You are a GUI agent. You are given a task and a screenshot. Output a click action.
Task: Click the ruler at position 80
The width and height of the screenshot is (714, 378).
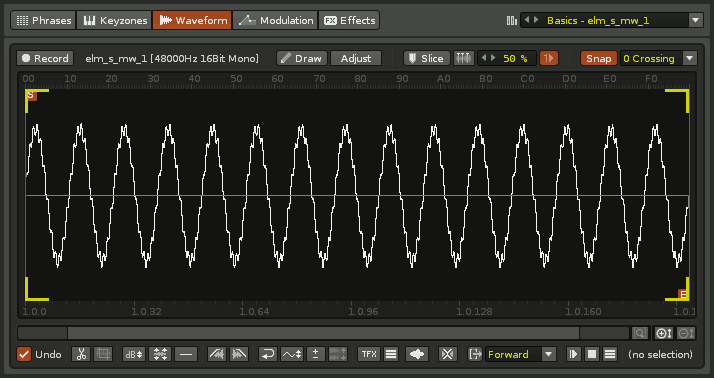(x=361, y=79)
